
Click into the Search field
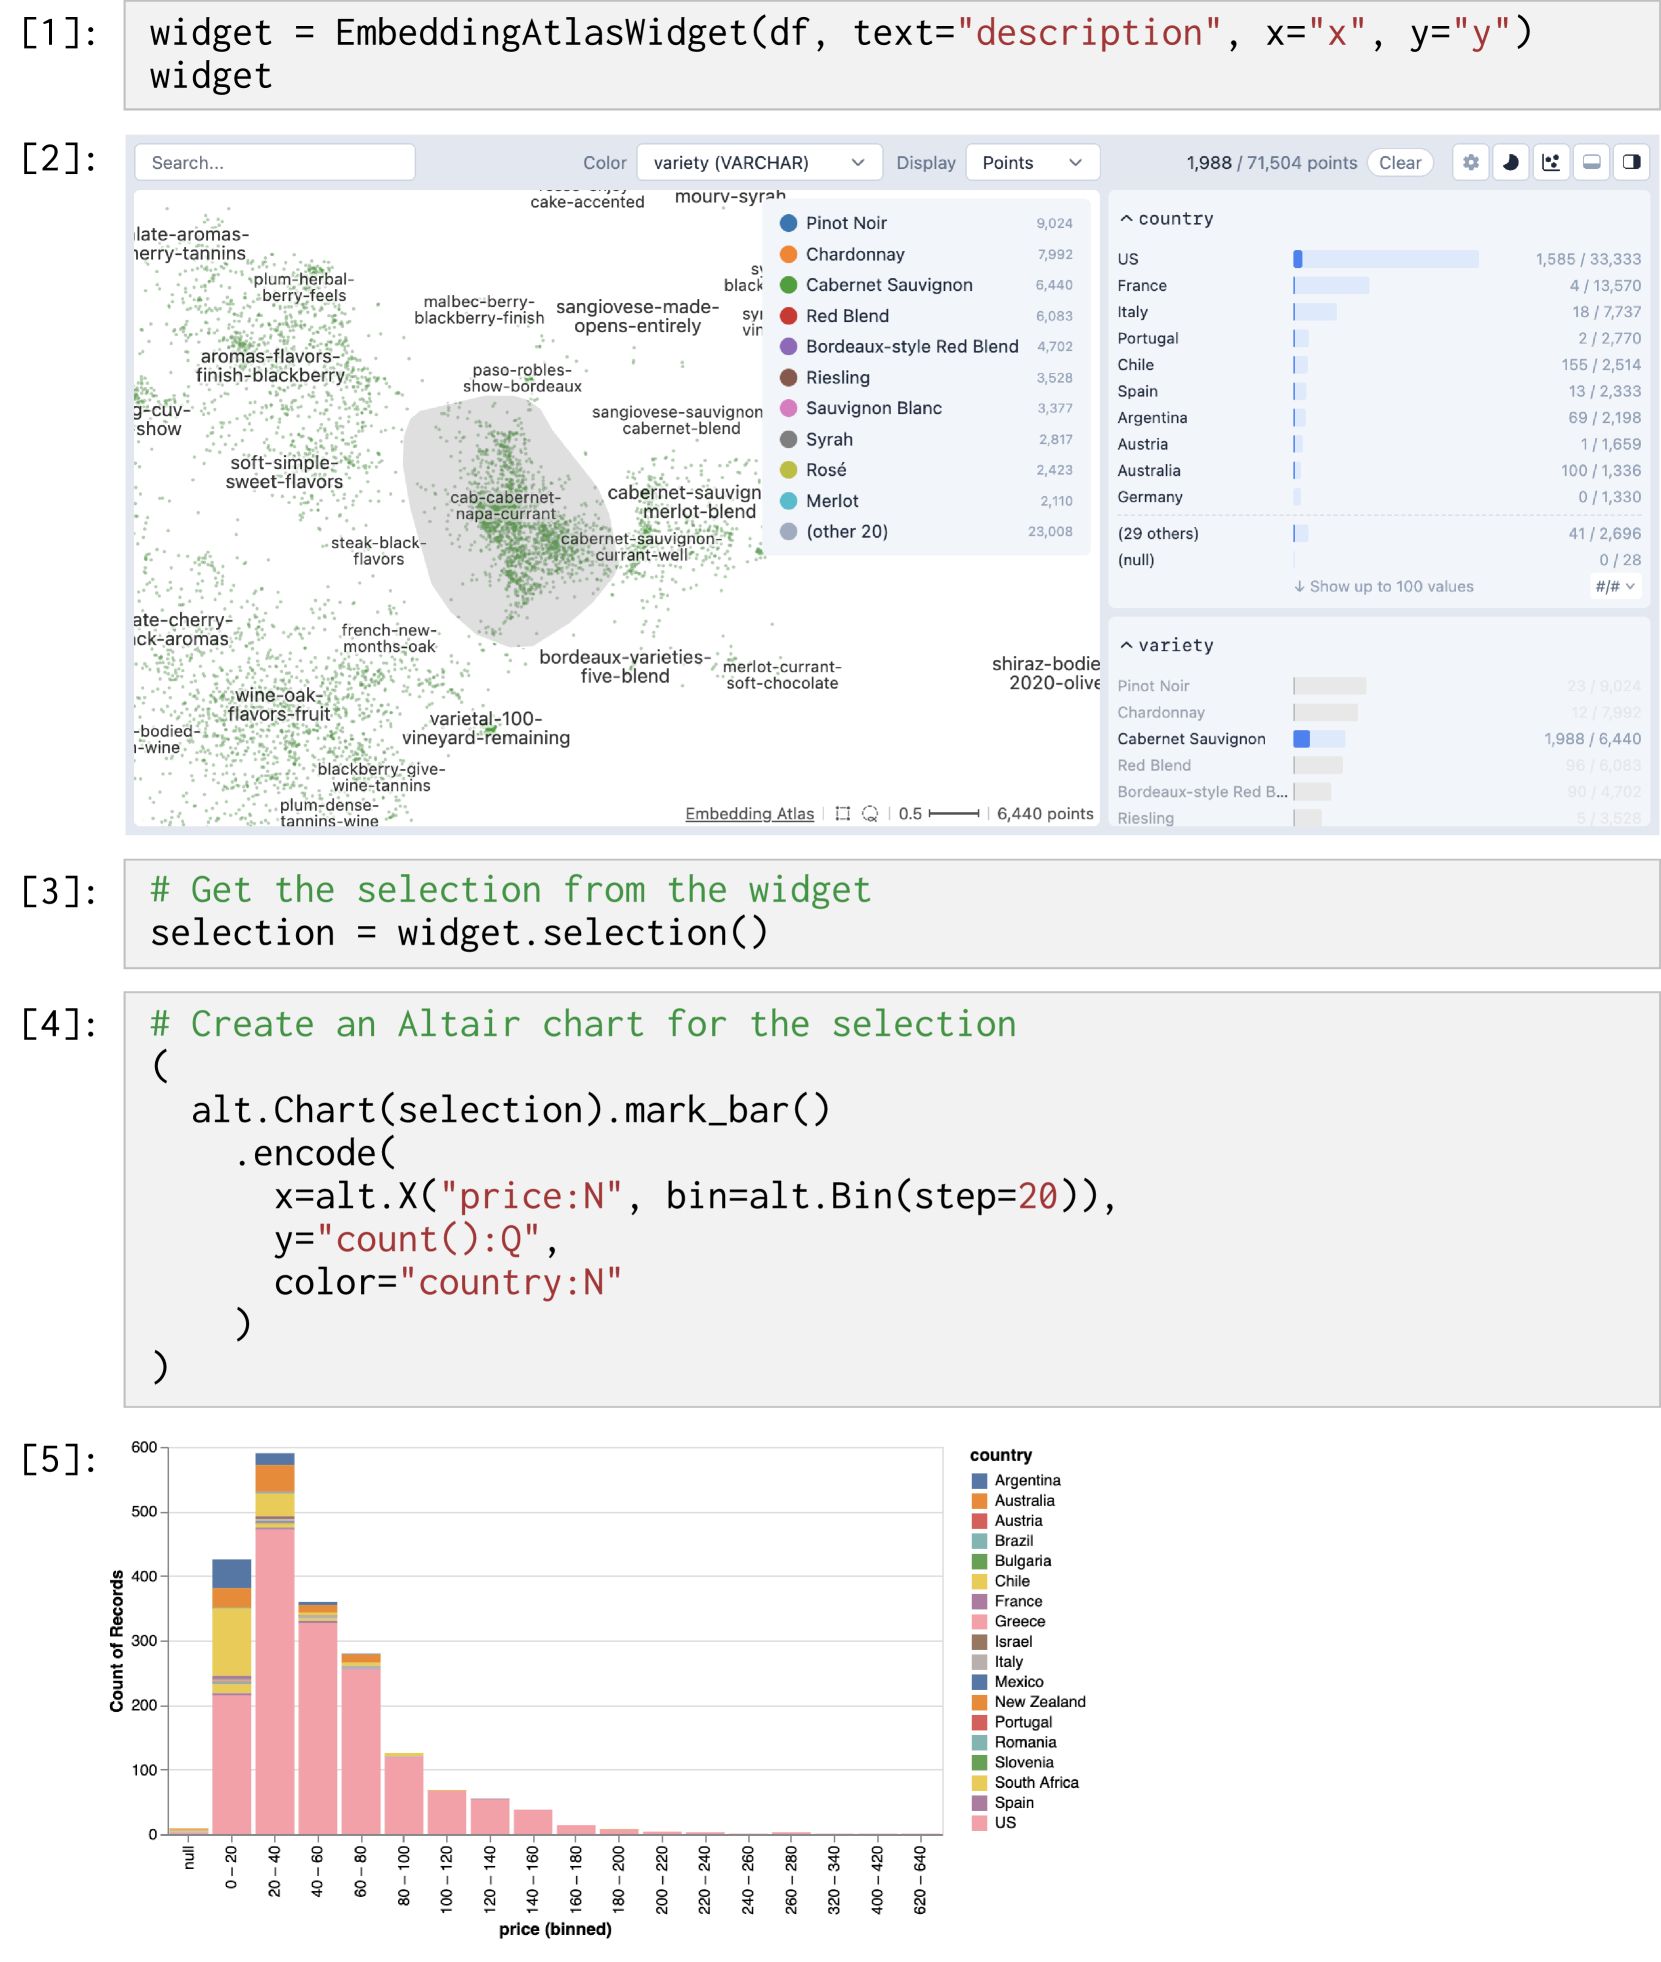(275, 163)
